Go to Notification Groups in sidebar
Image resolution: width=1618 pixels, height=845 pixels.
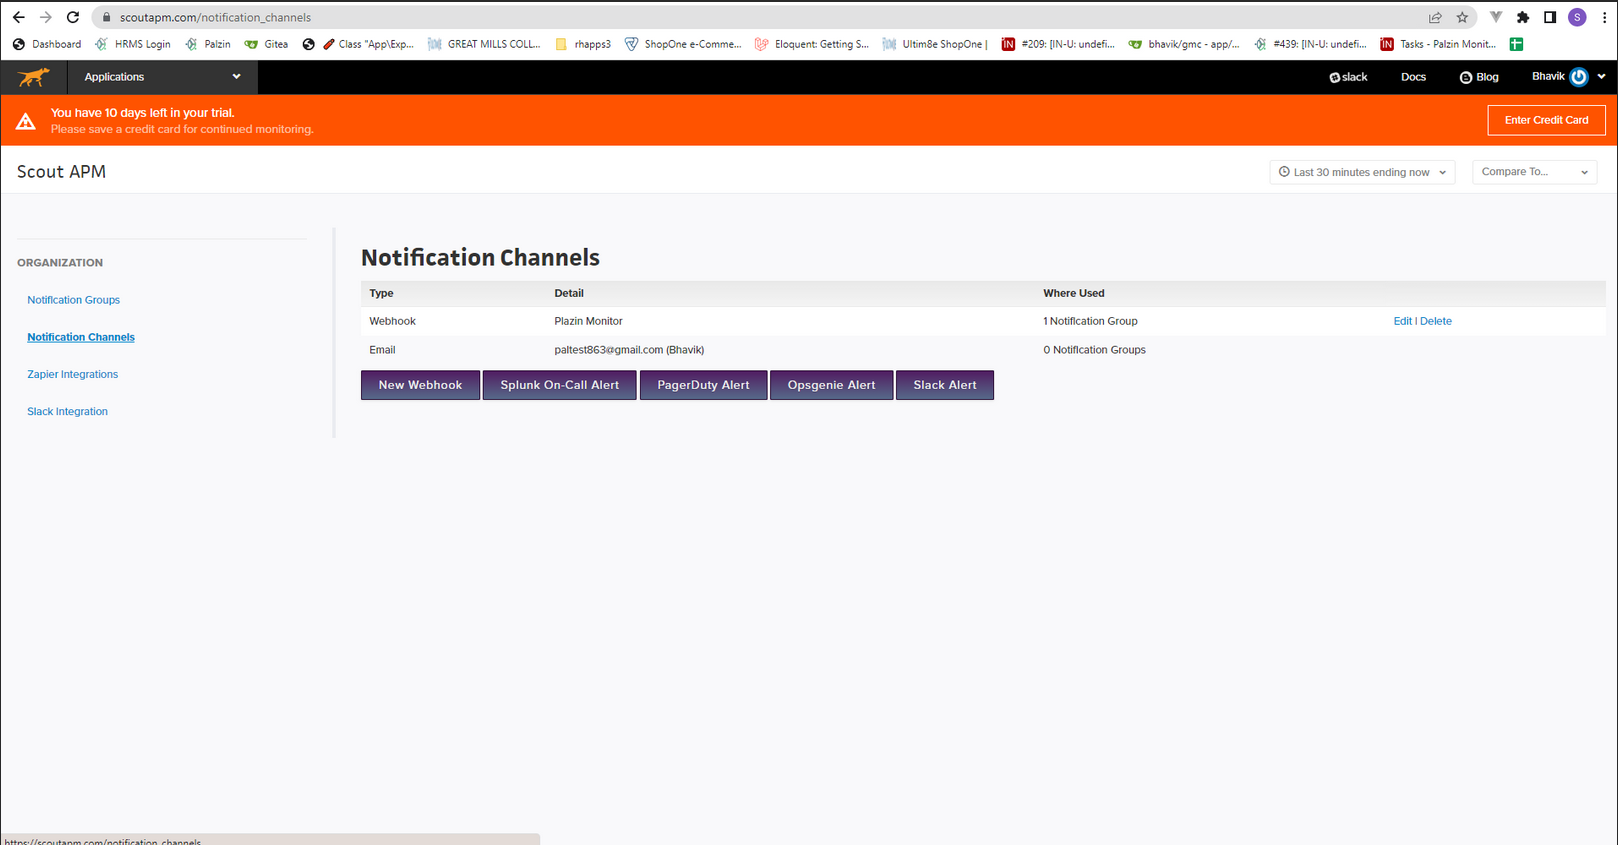pos(73,300)
